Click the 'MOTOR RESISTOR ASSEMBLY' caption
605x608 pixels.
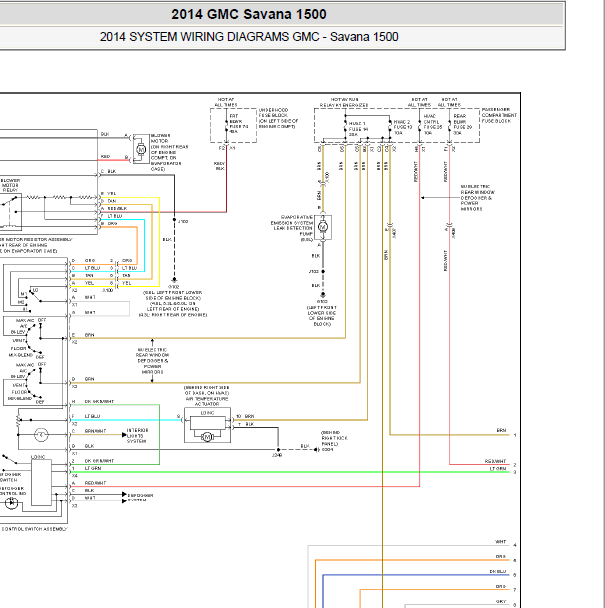[35, 245]
